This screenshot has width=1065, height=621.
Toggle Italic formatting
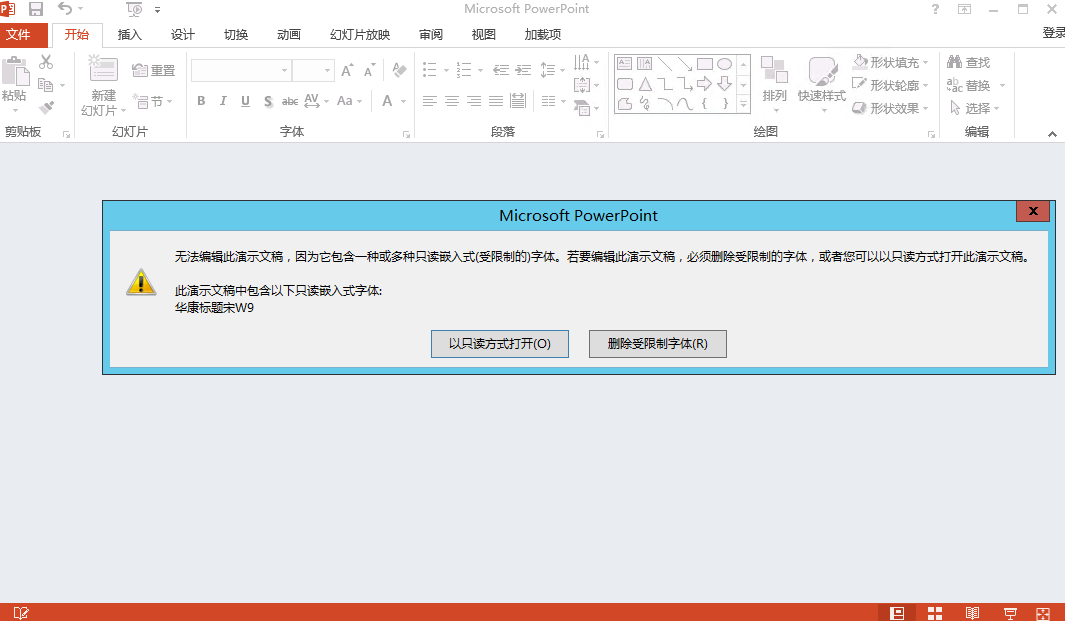[223, 101]
